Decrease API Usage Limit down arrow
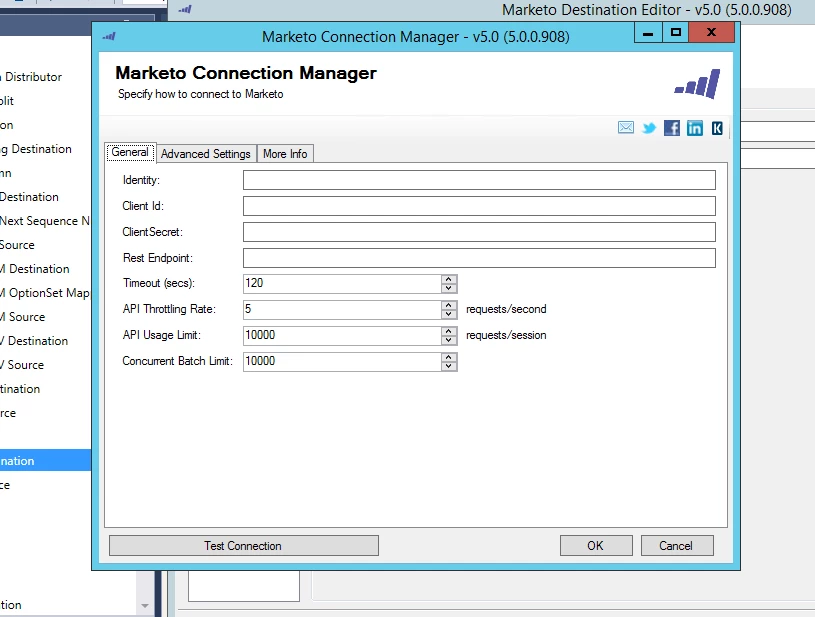The height and width of the screenshot is (617, 815). [449, 340]
